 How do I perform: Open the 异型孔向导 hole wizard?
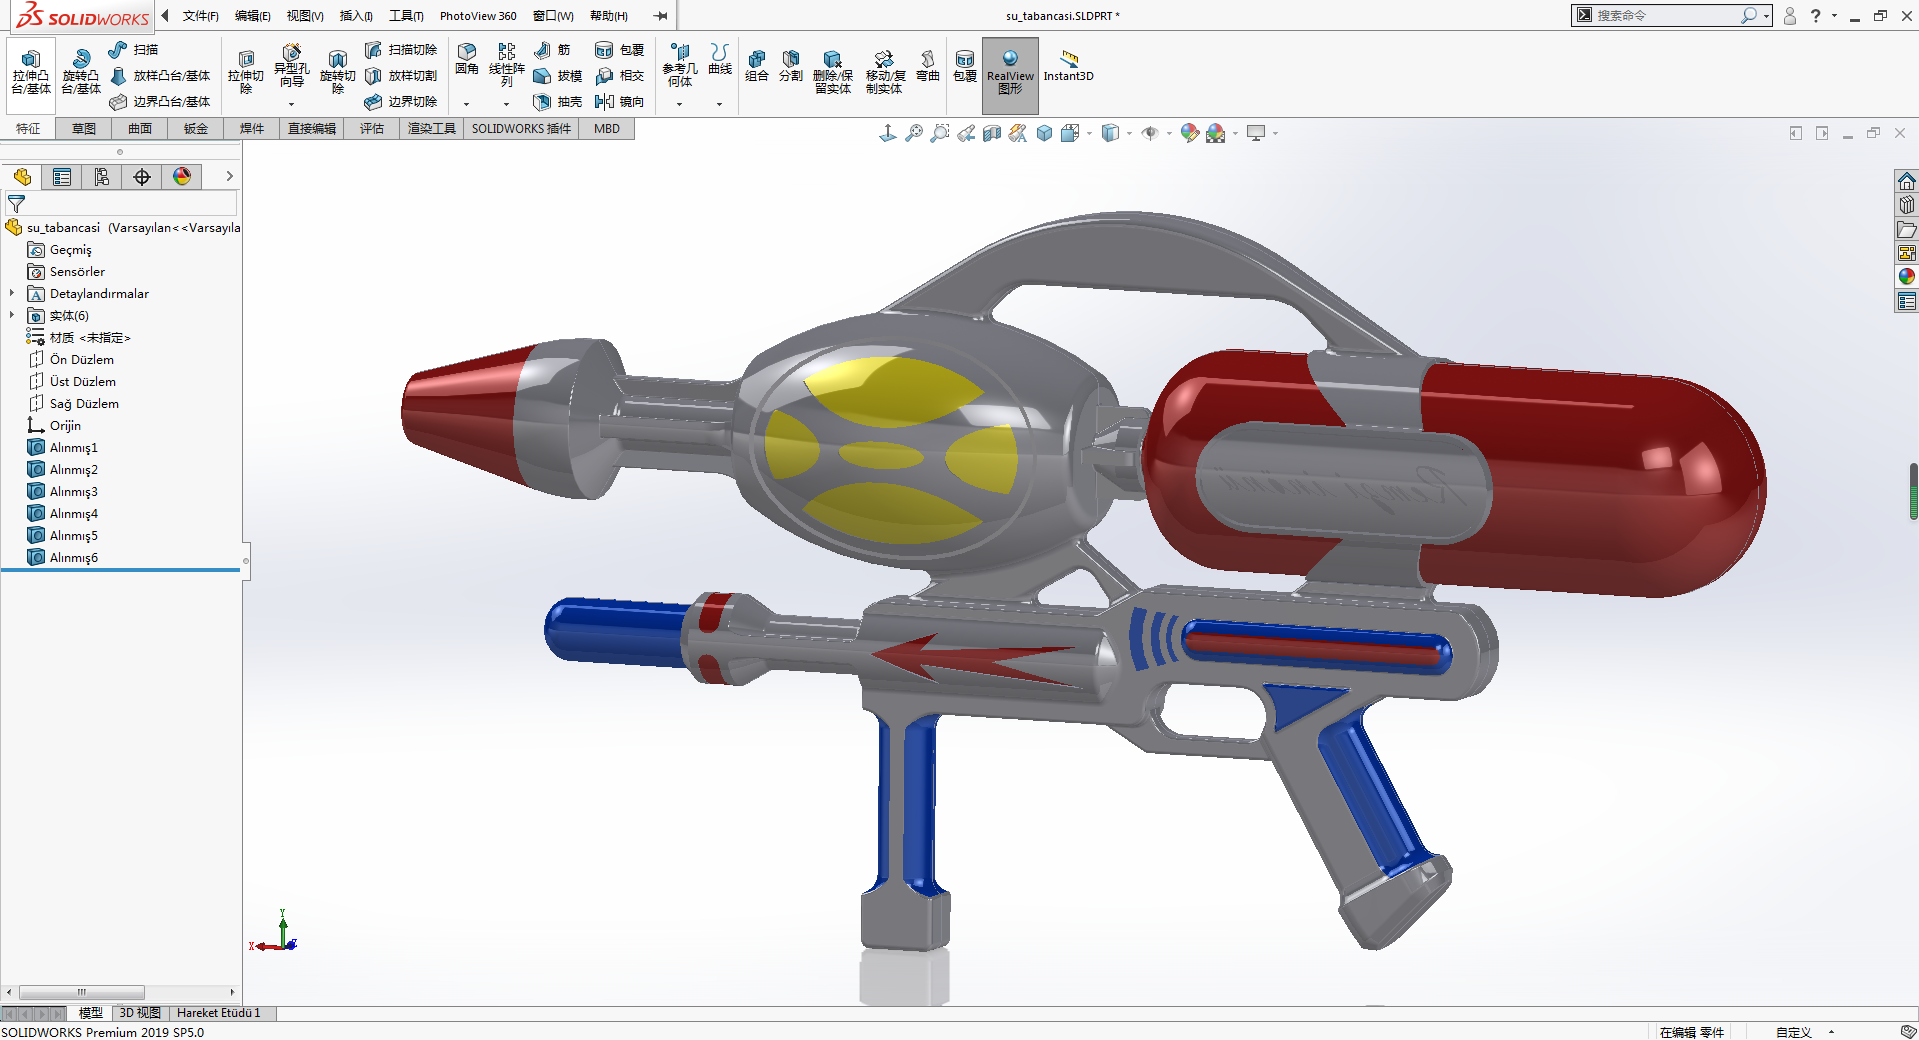point(291,66)
